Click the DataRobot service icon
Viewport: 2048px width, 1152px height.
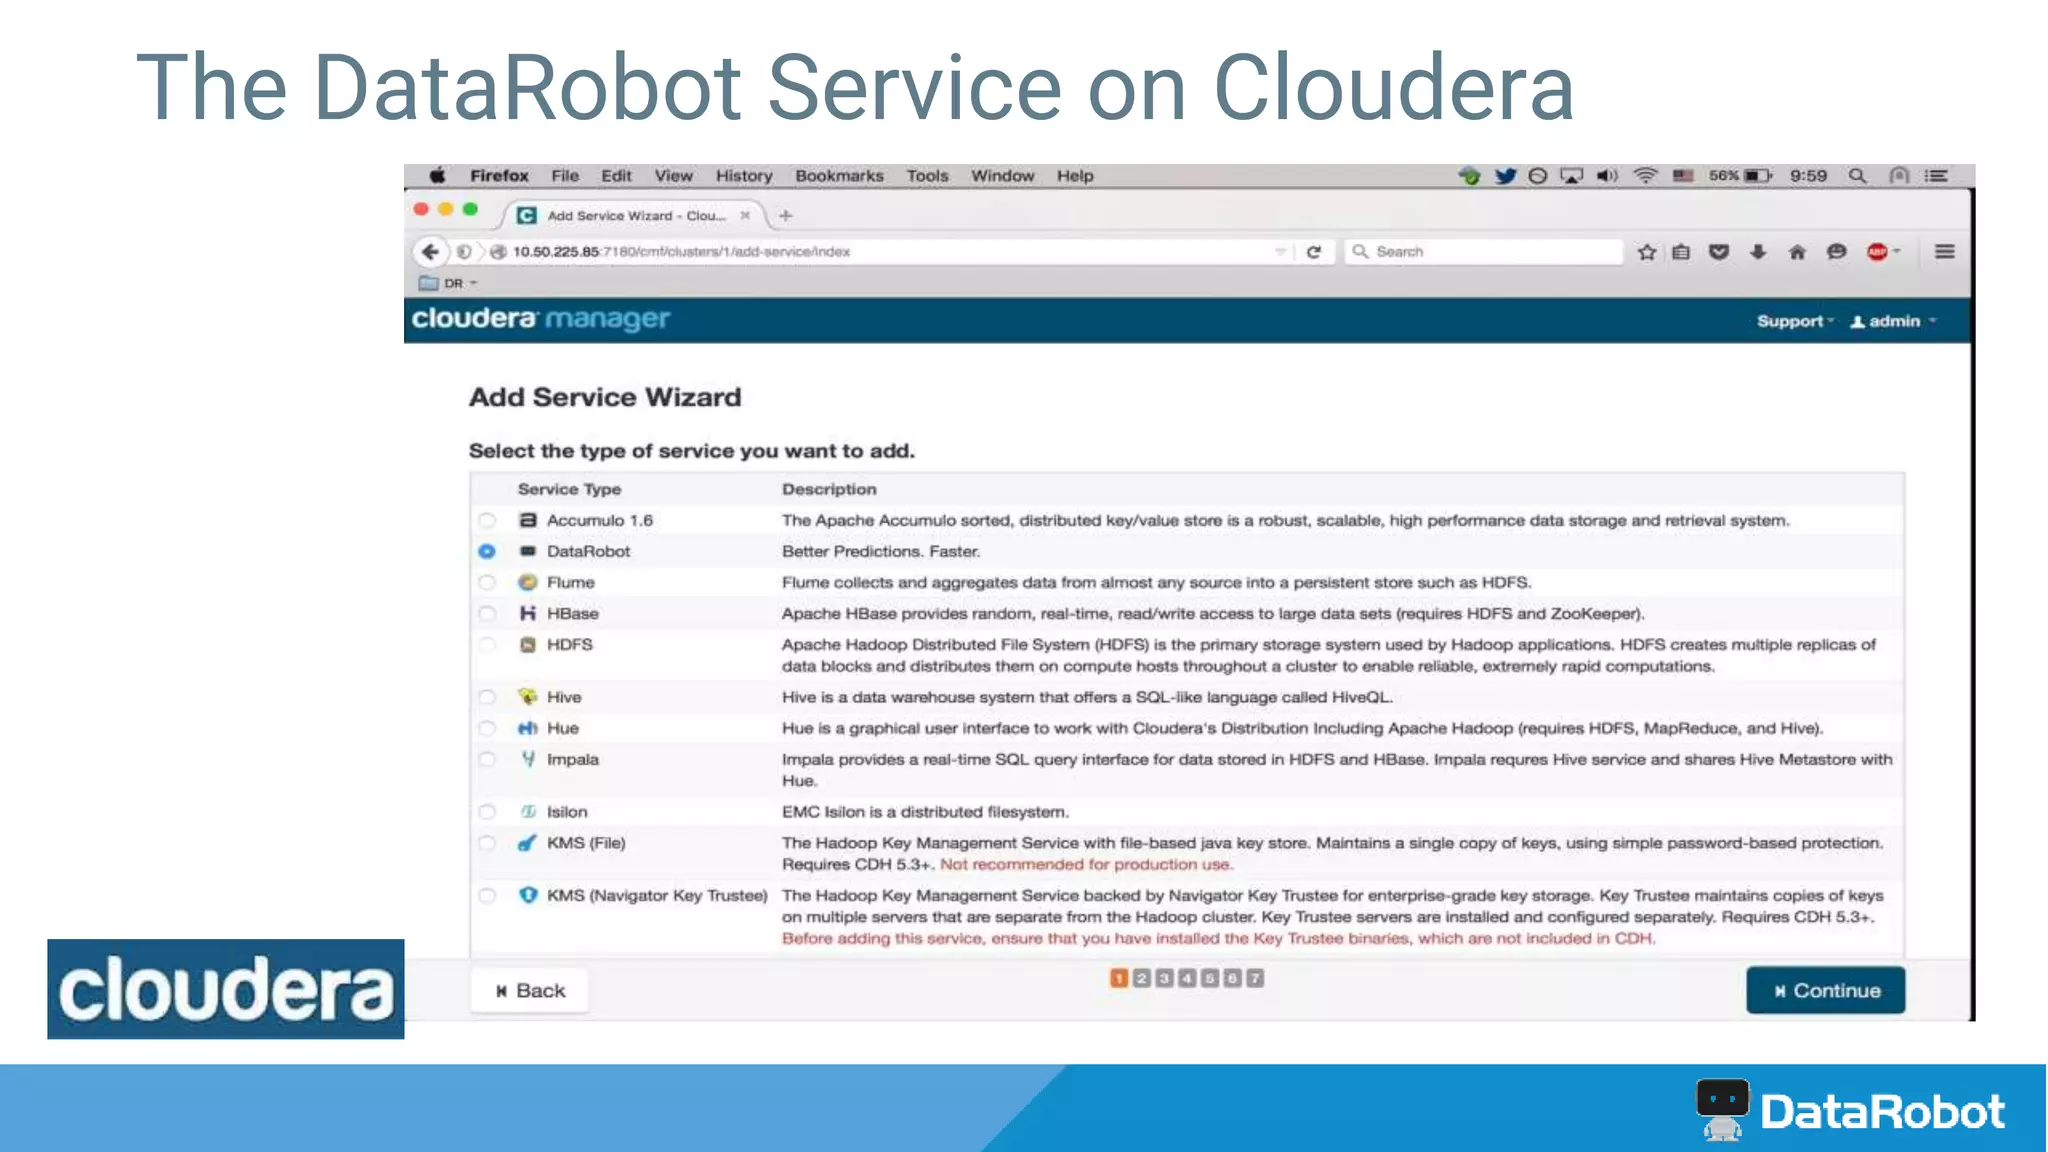point(528,551)
